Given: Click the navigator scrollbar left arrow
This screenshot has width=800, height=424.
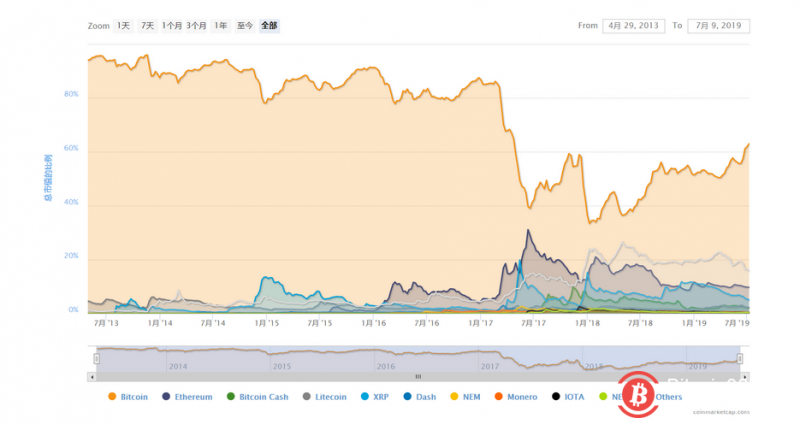Looking at the screenshot, I should 92,377.
